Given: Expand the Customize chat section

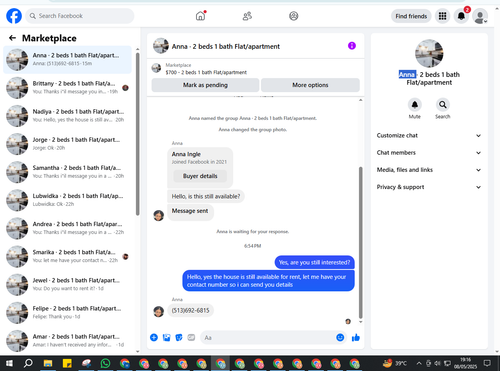Looking at the screenshot, I should (x=429, y=135).
